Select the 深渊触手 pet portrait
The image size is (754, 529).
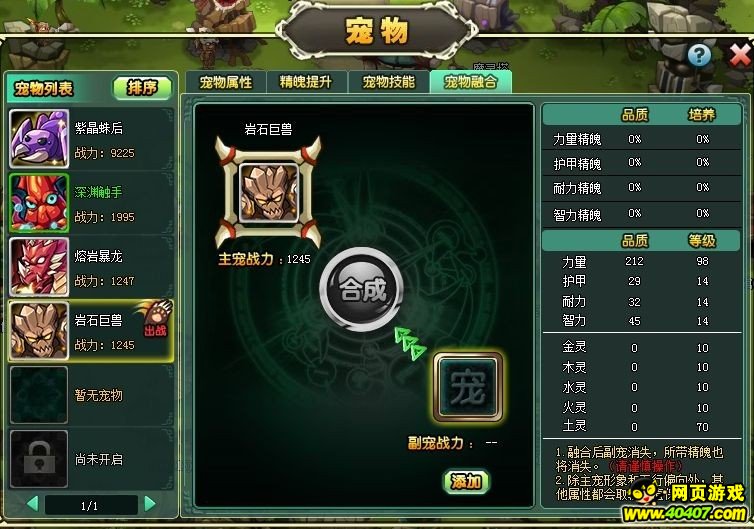tap(39, 203)
